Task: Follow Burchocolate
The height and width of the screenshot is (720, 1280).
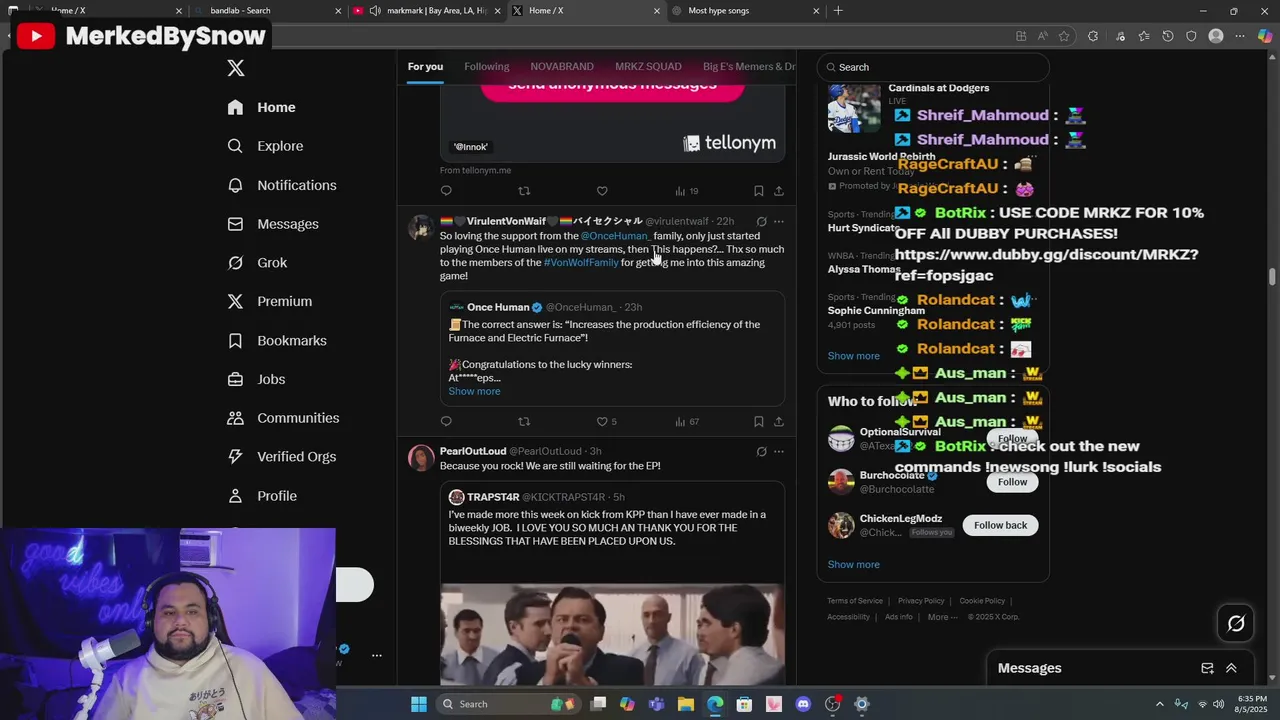Action: tap(1012, 482)
